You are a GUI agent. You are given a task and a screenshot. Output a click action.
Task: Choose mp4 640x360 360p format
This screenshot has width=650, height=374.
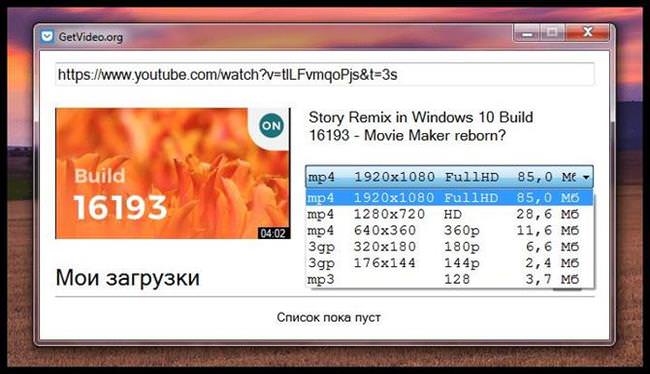449,230
